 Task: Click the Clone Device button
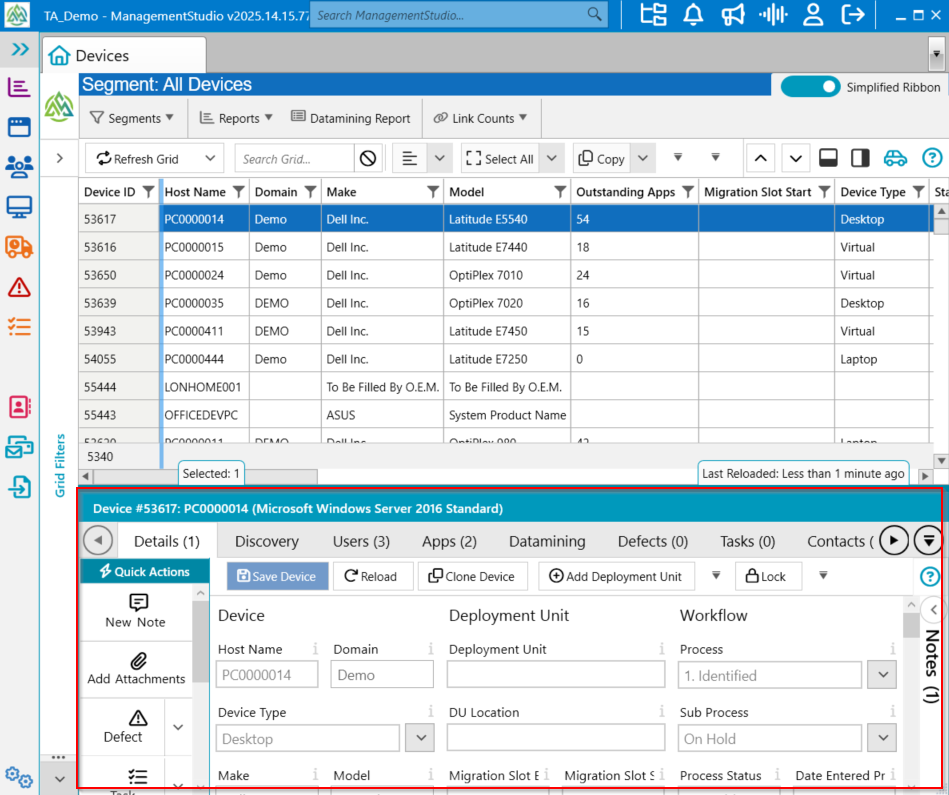(x=471, y=576)
